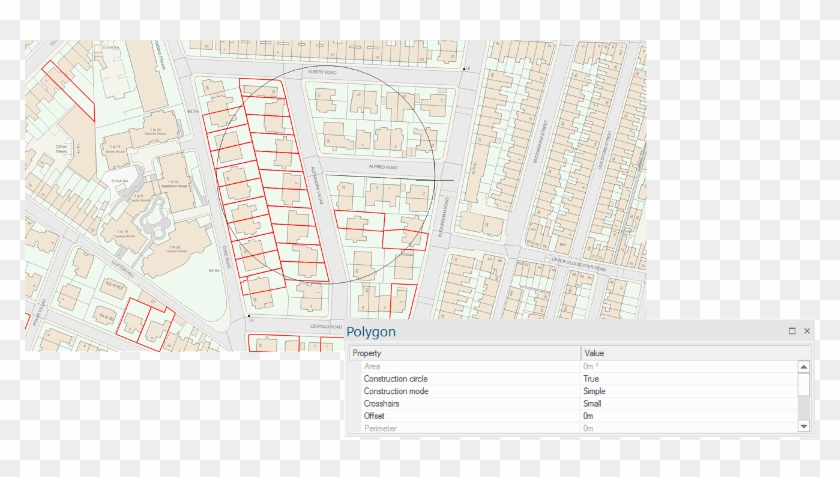
Task: Open the Construction mode Simple value
Action: (593, 391)
